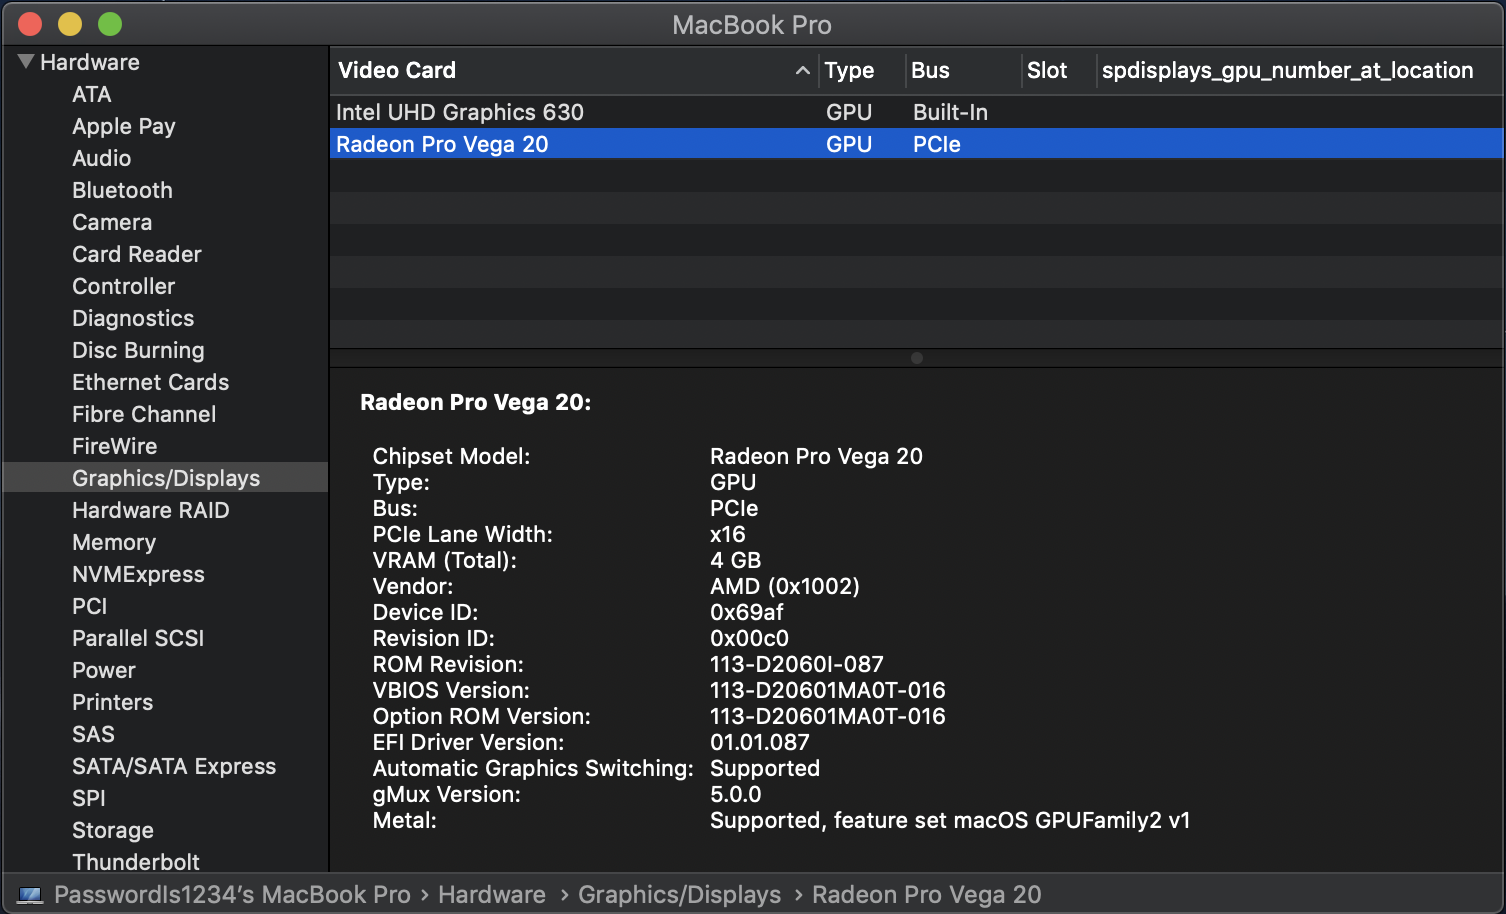
Task: Select Audio in the Hardware list
Action: [x=102, y=158]
